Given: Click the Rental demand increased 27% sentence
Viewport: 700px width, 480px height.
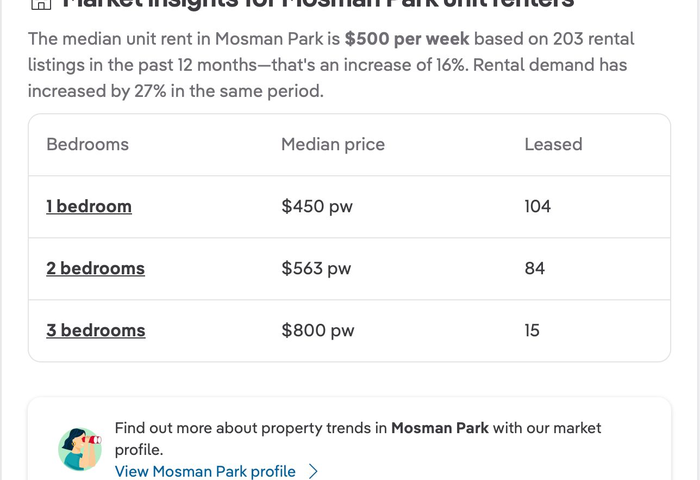Looking at the screenshot, I should click(327, 78).
